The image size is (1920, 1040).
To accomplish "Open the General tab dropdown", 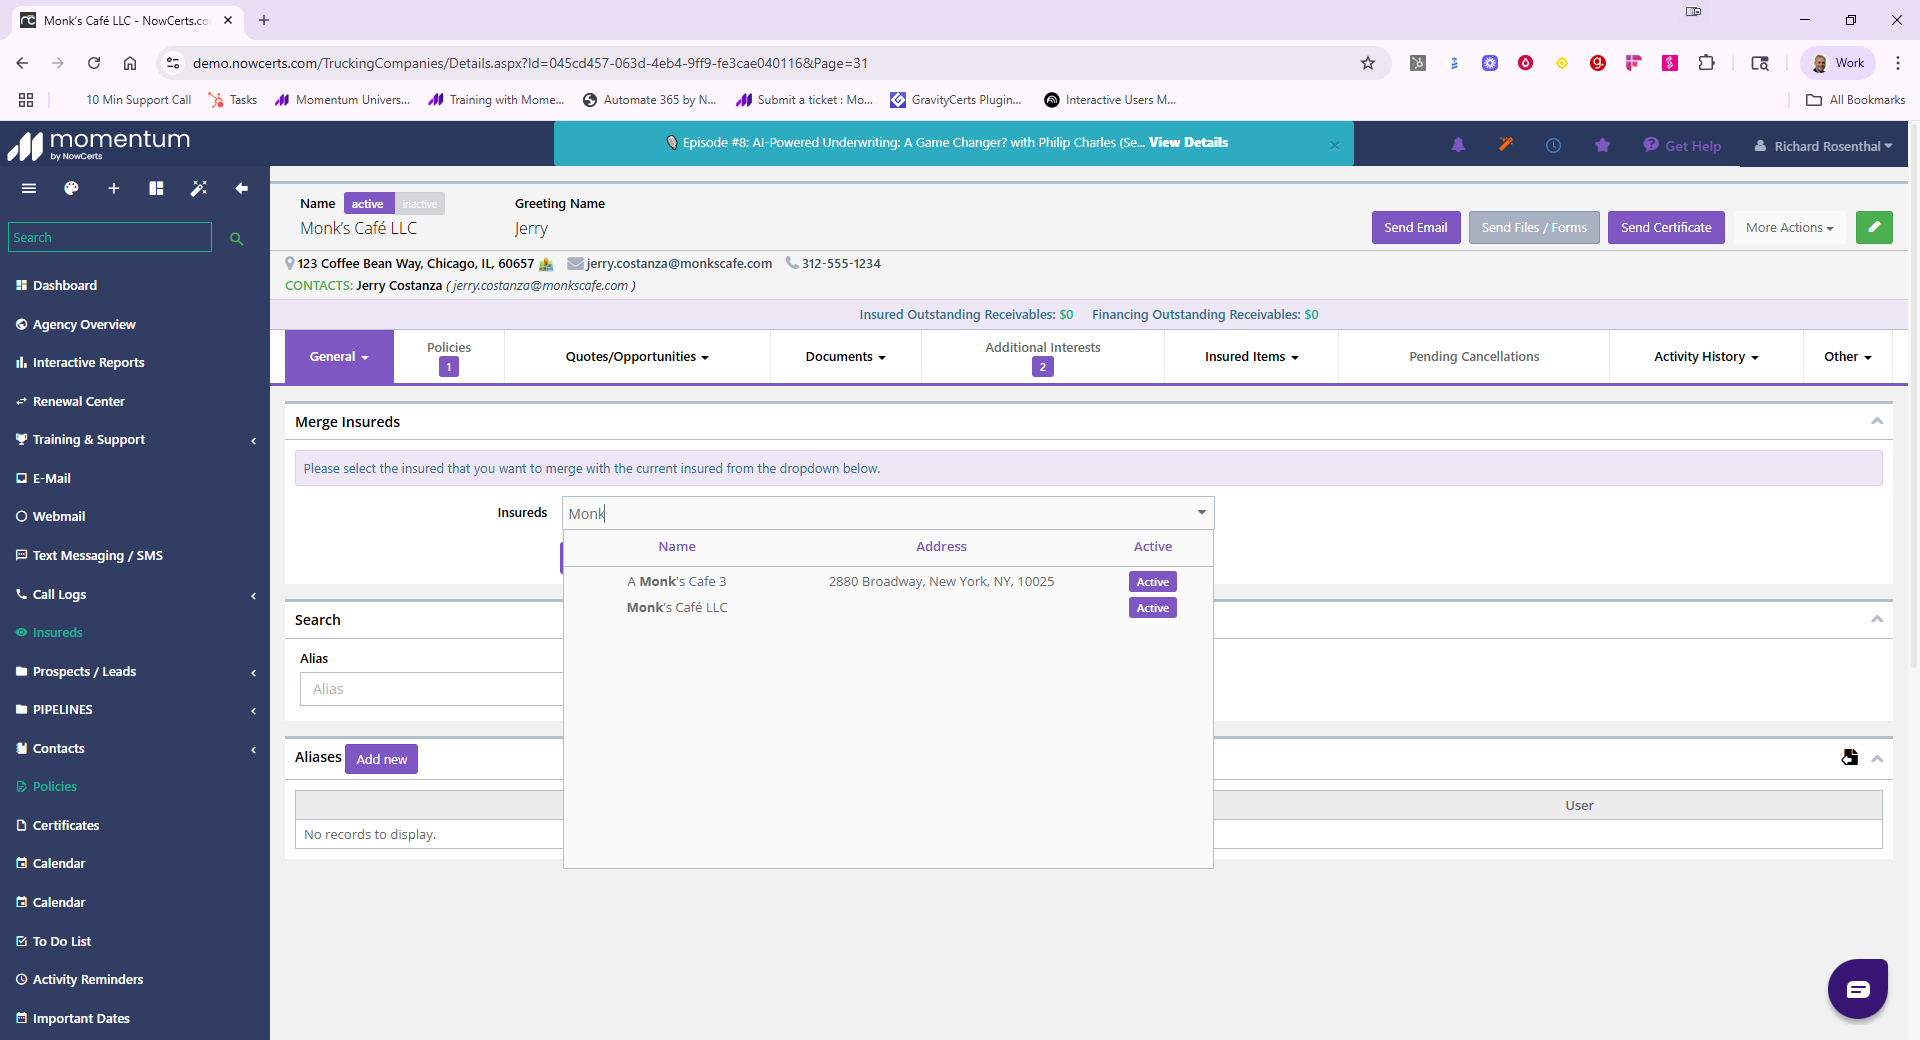I will 339,357.
